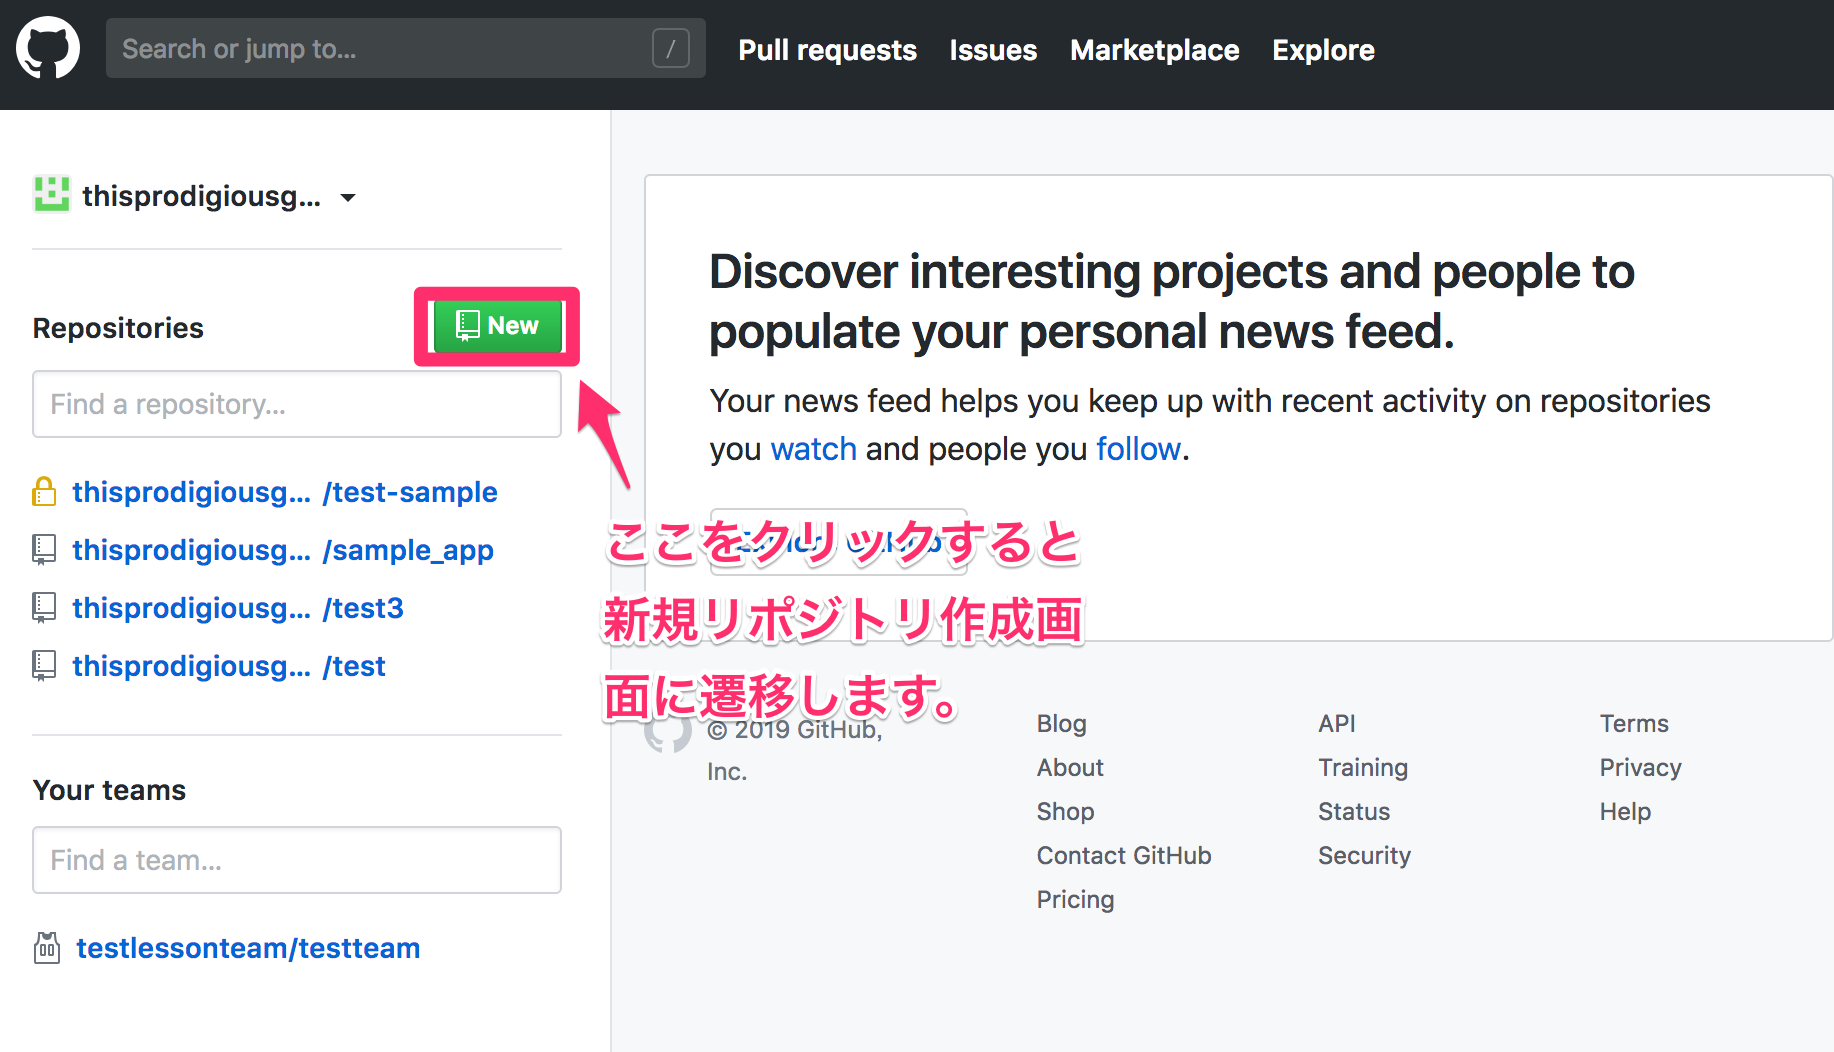
Task: Open the thisprodigiousg... /test repository link
Action: click(x=229, y=666)
